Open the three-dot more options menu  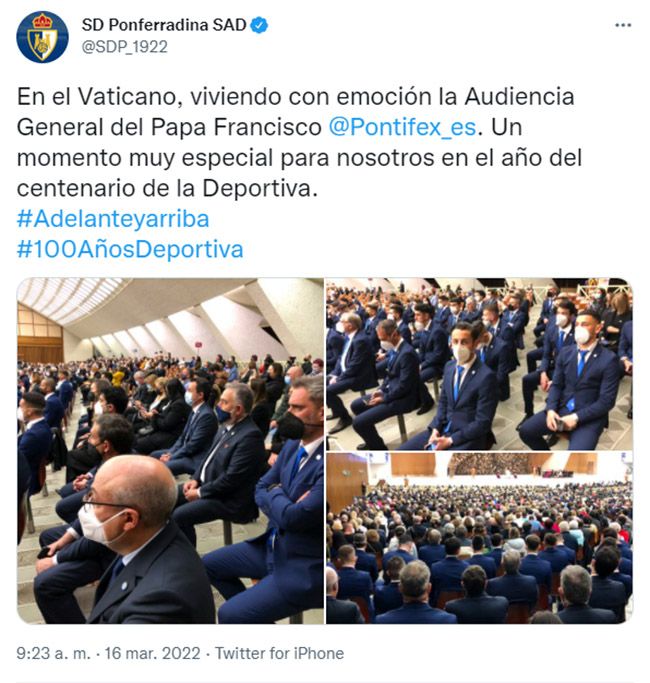(623, 25)
